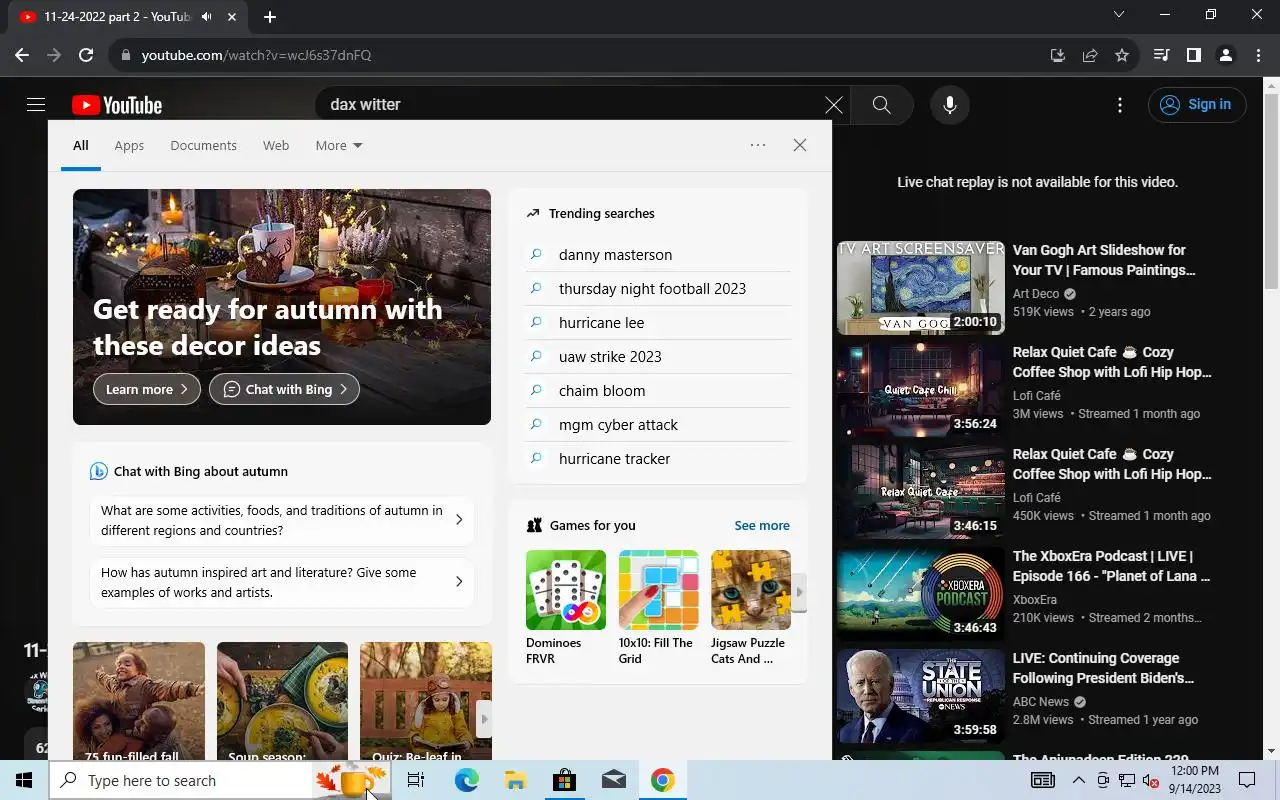Open Chrome install app icon
This screenshot has height=800, width=1280.
1058,55
